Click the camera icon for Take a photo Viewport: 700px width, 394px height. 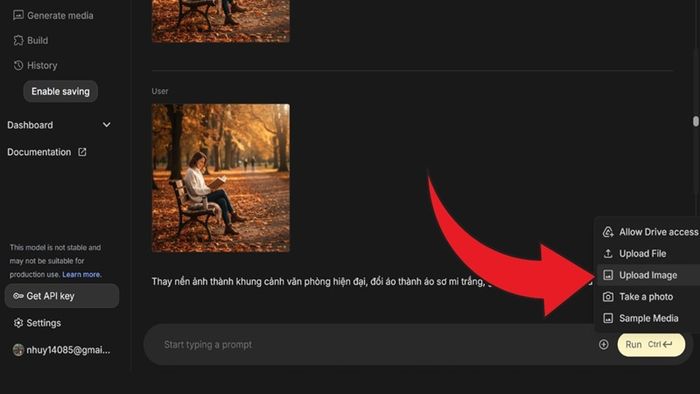click(x=608, y=297)
